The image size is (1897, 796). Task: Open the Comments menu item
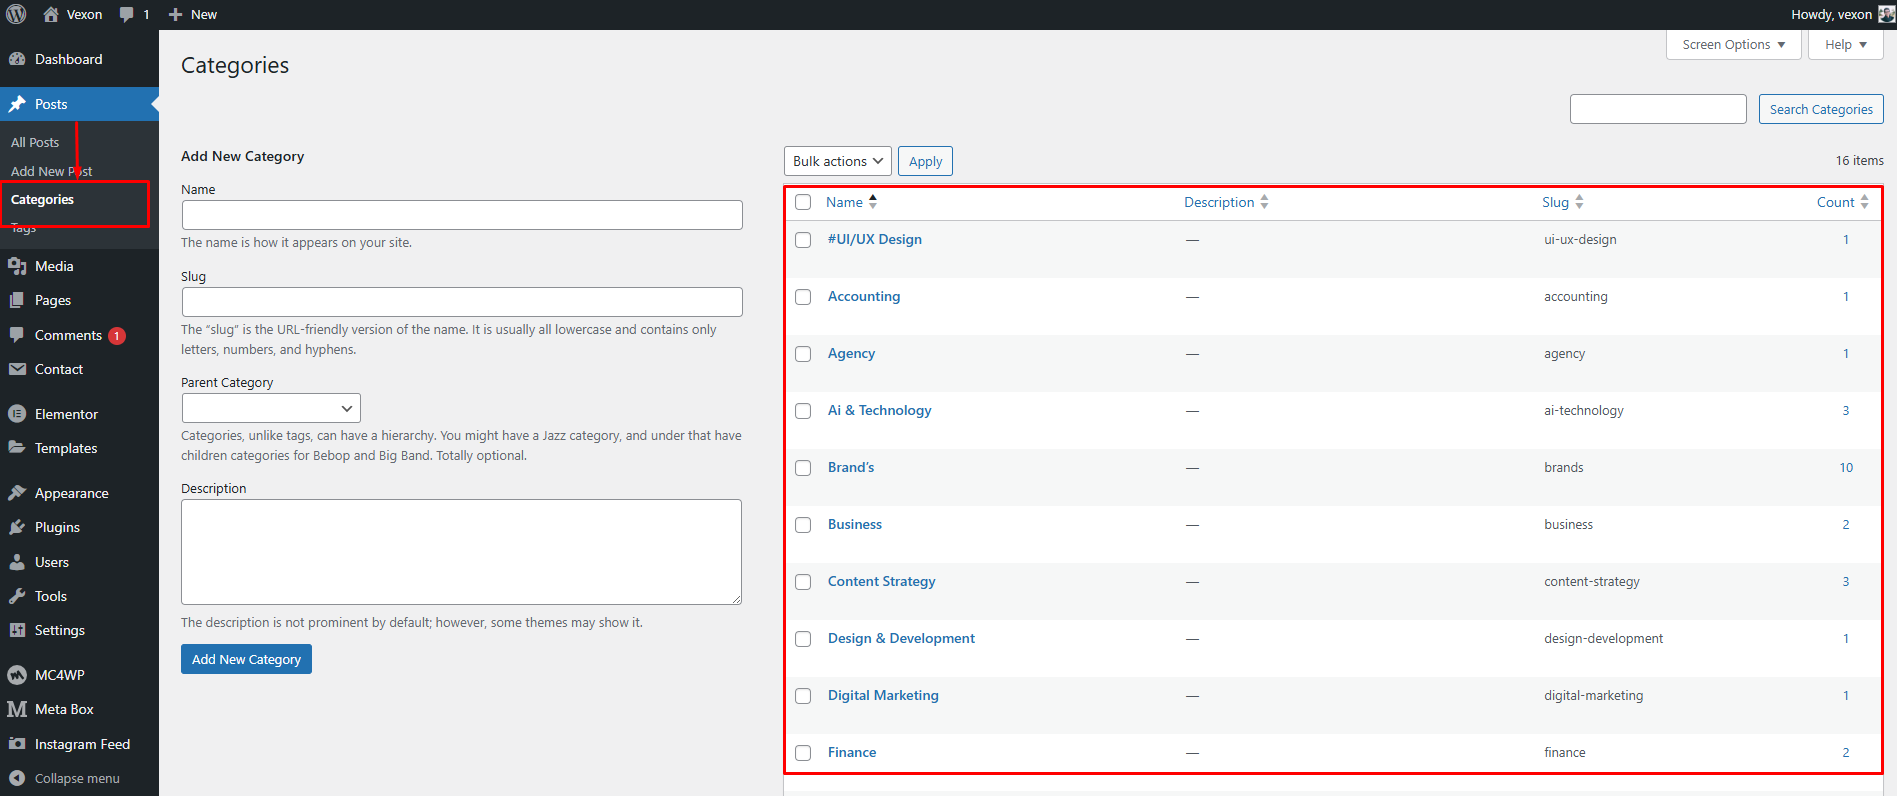(x=68, y=335)
